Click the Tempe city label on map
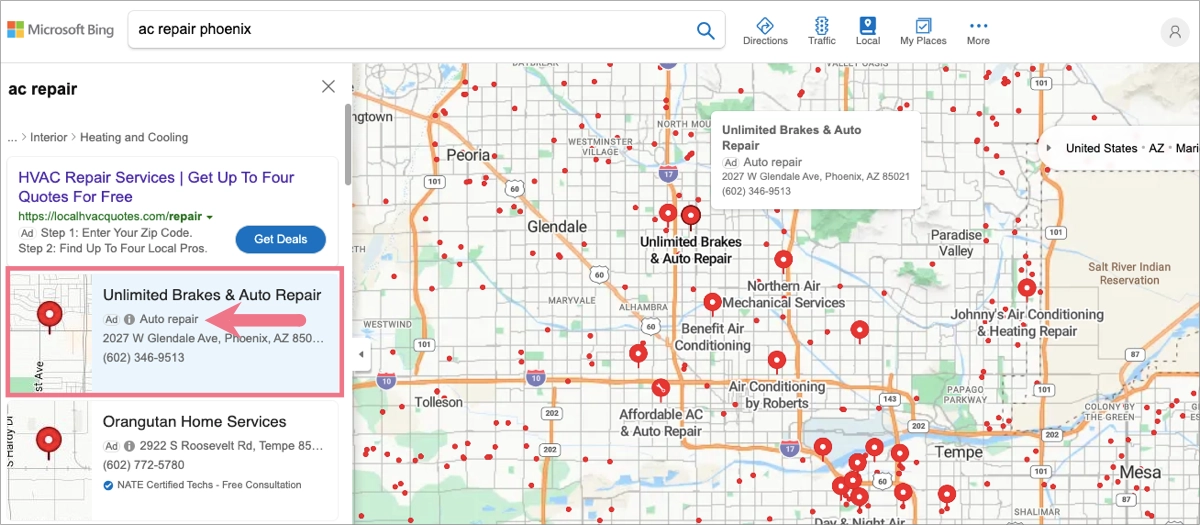The image size is (1200, 525). click(958, 452)
